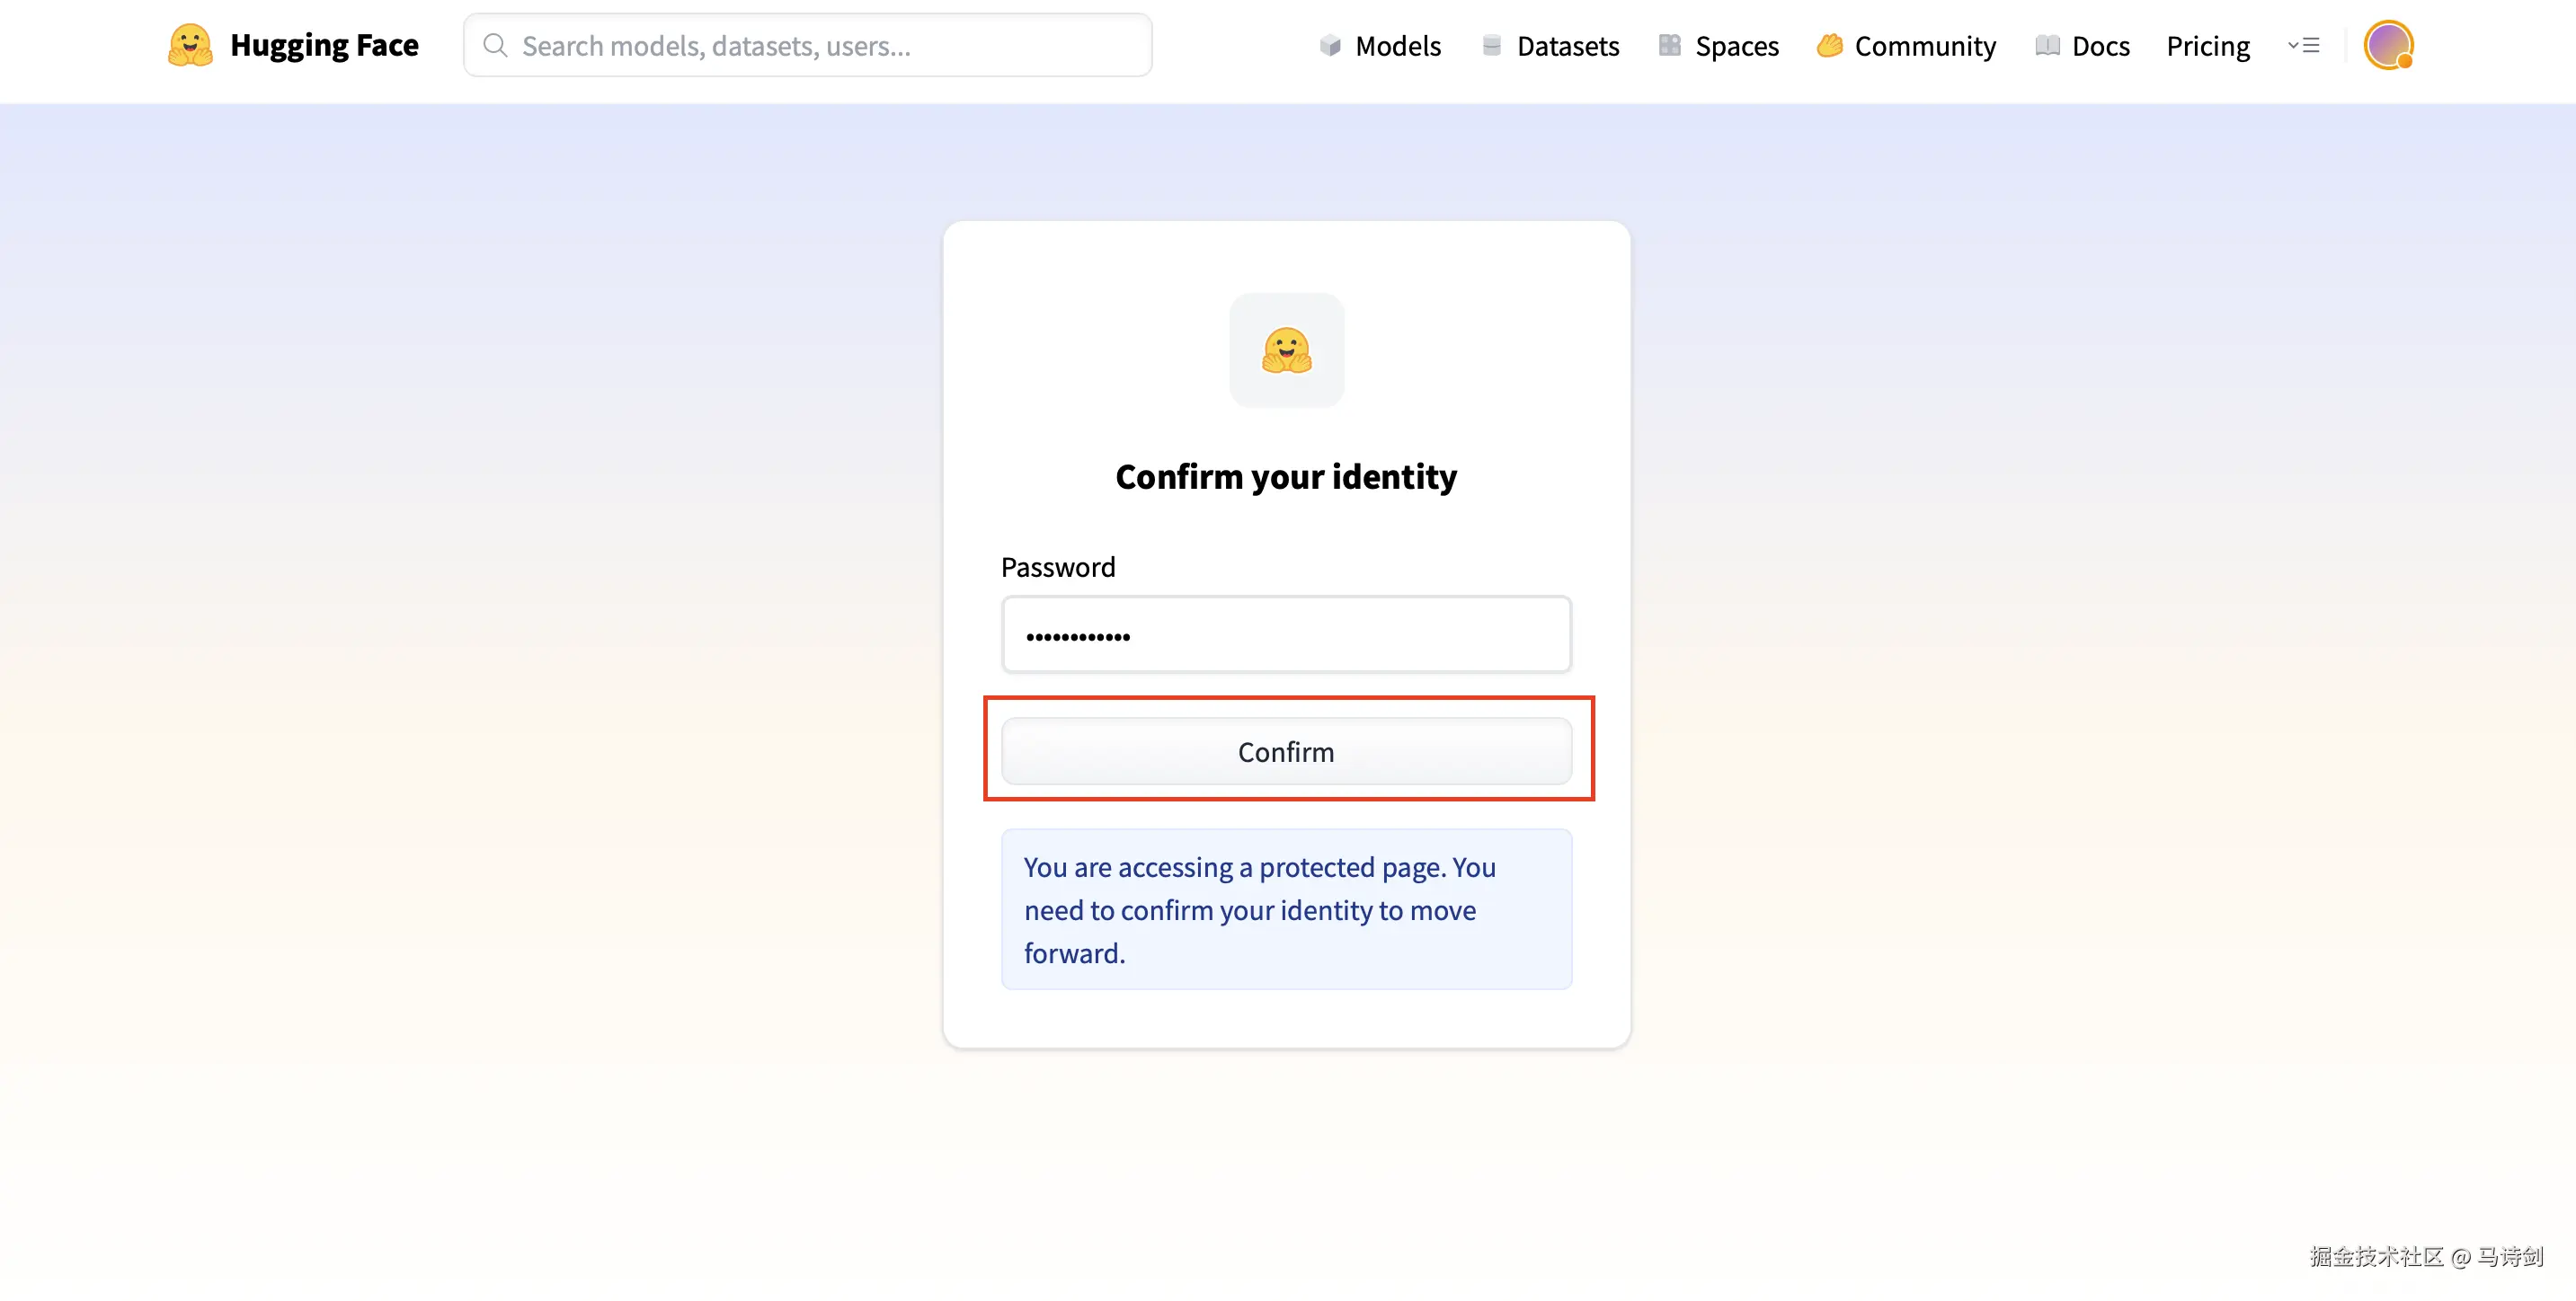
Task: Open your profile avatar icon
Action: point(2389,45)
